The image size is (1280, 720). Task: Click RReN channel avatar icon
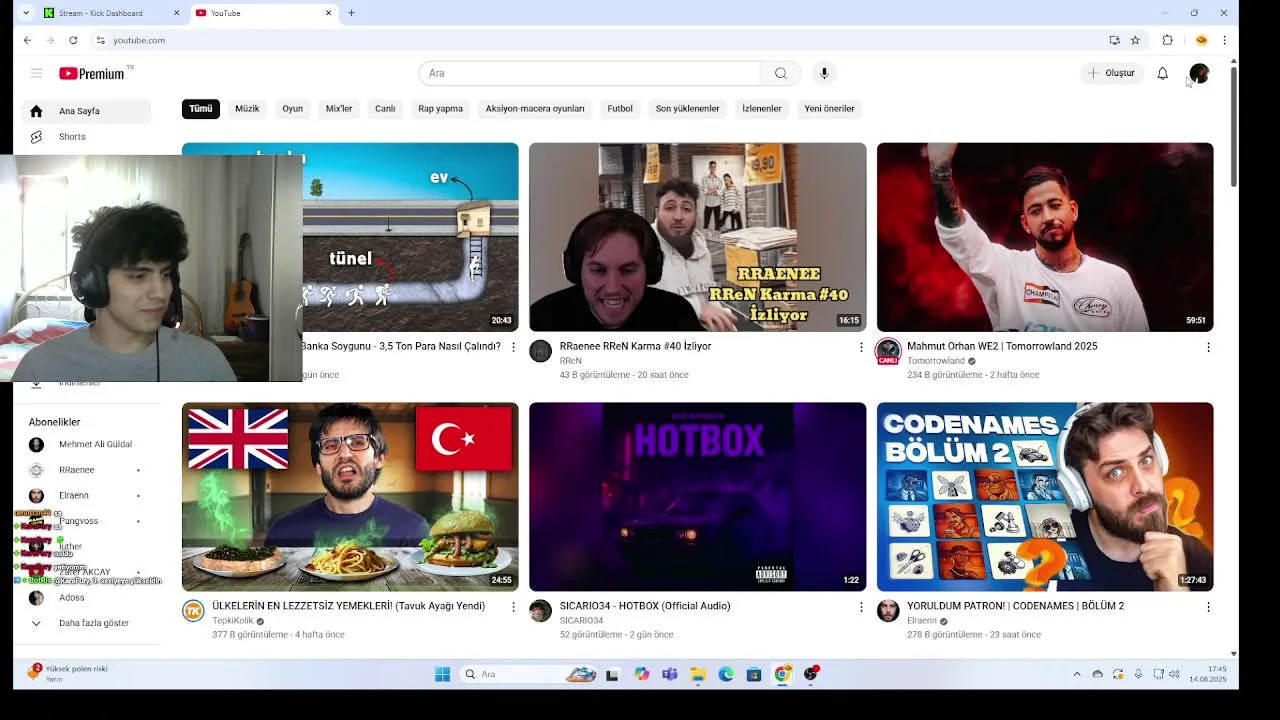click(540, 351)
